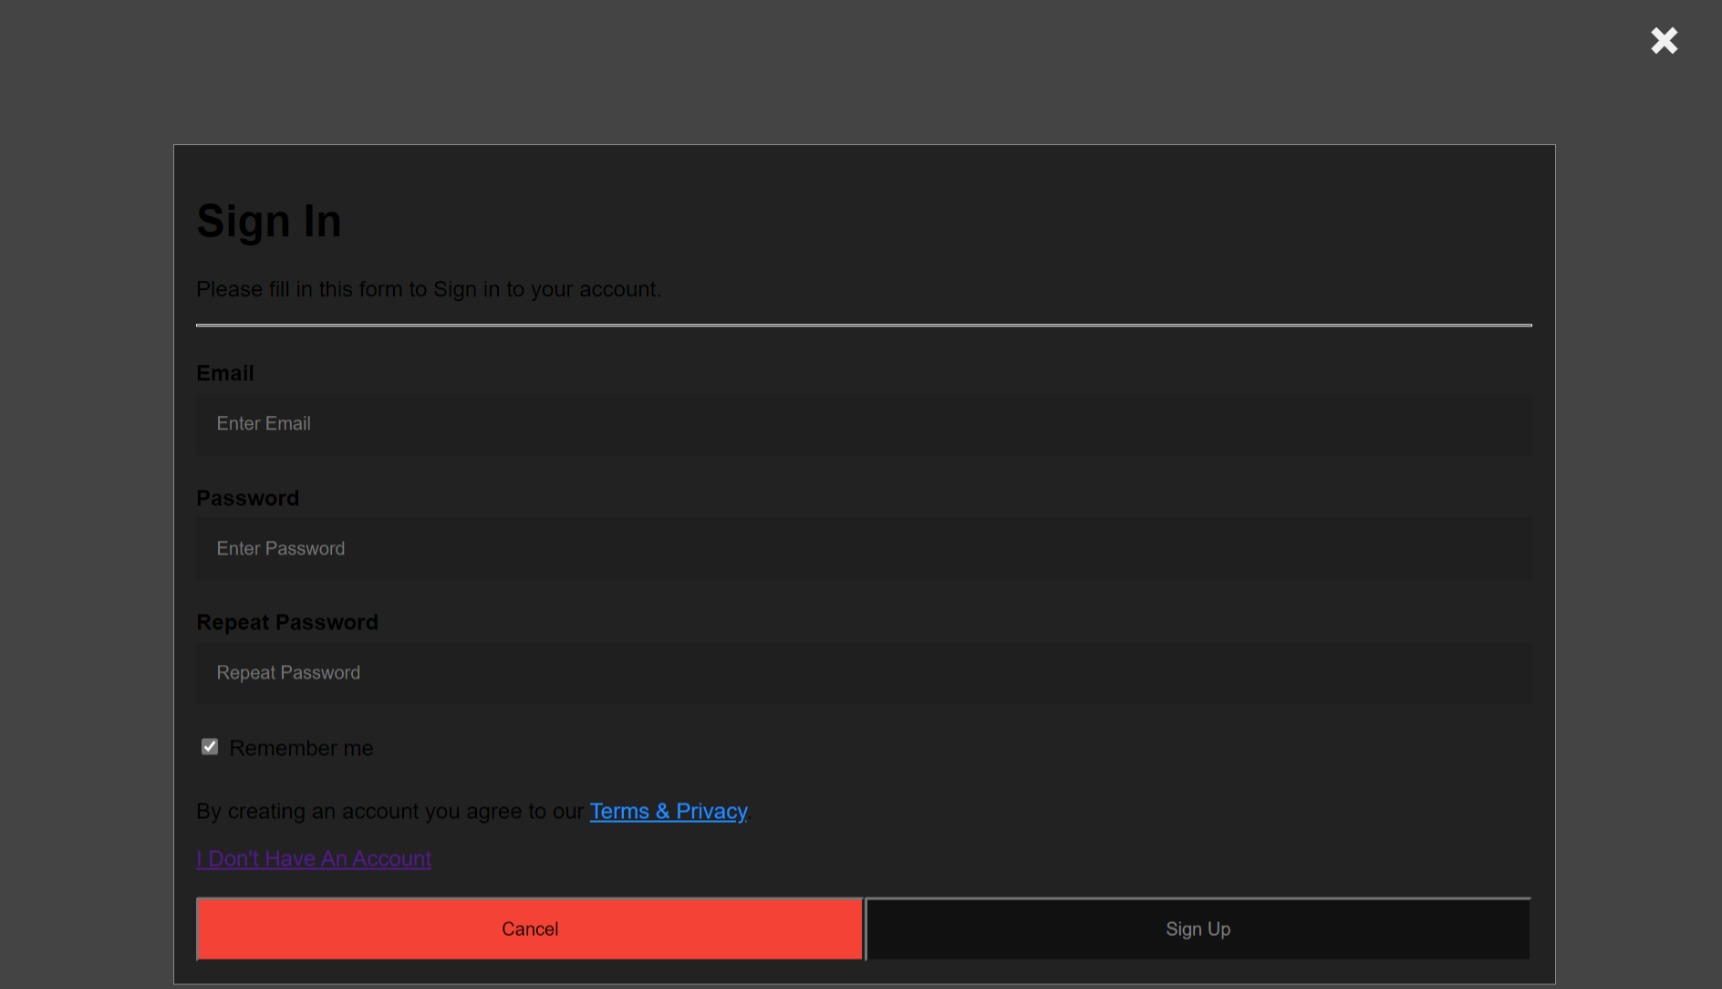Click the Email field label
Screen dimensions: 1722x989
coord(225,373)
